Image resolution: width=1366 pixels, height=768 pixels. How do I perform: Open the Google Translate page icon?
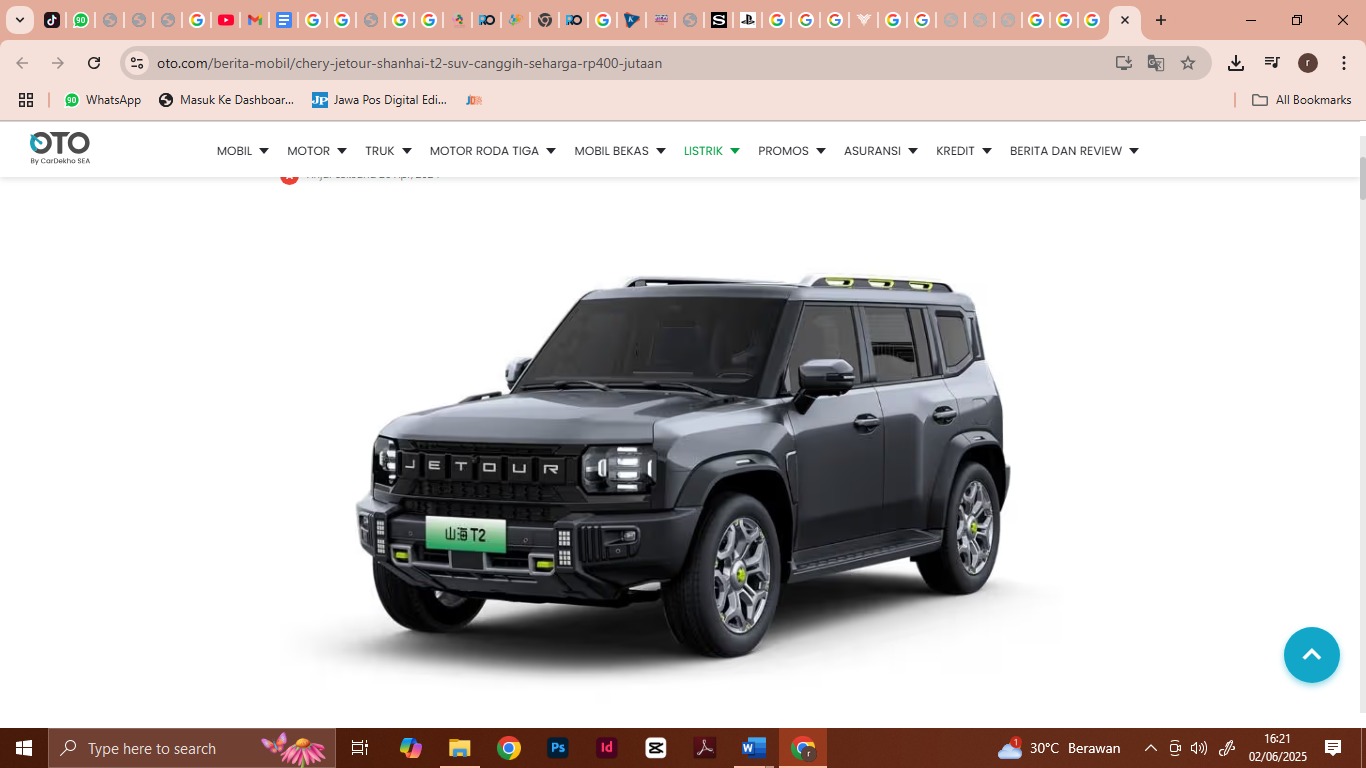tap(1156, 63)
